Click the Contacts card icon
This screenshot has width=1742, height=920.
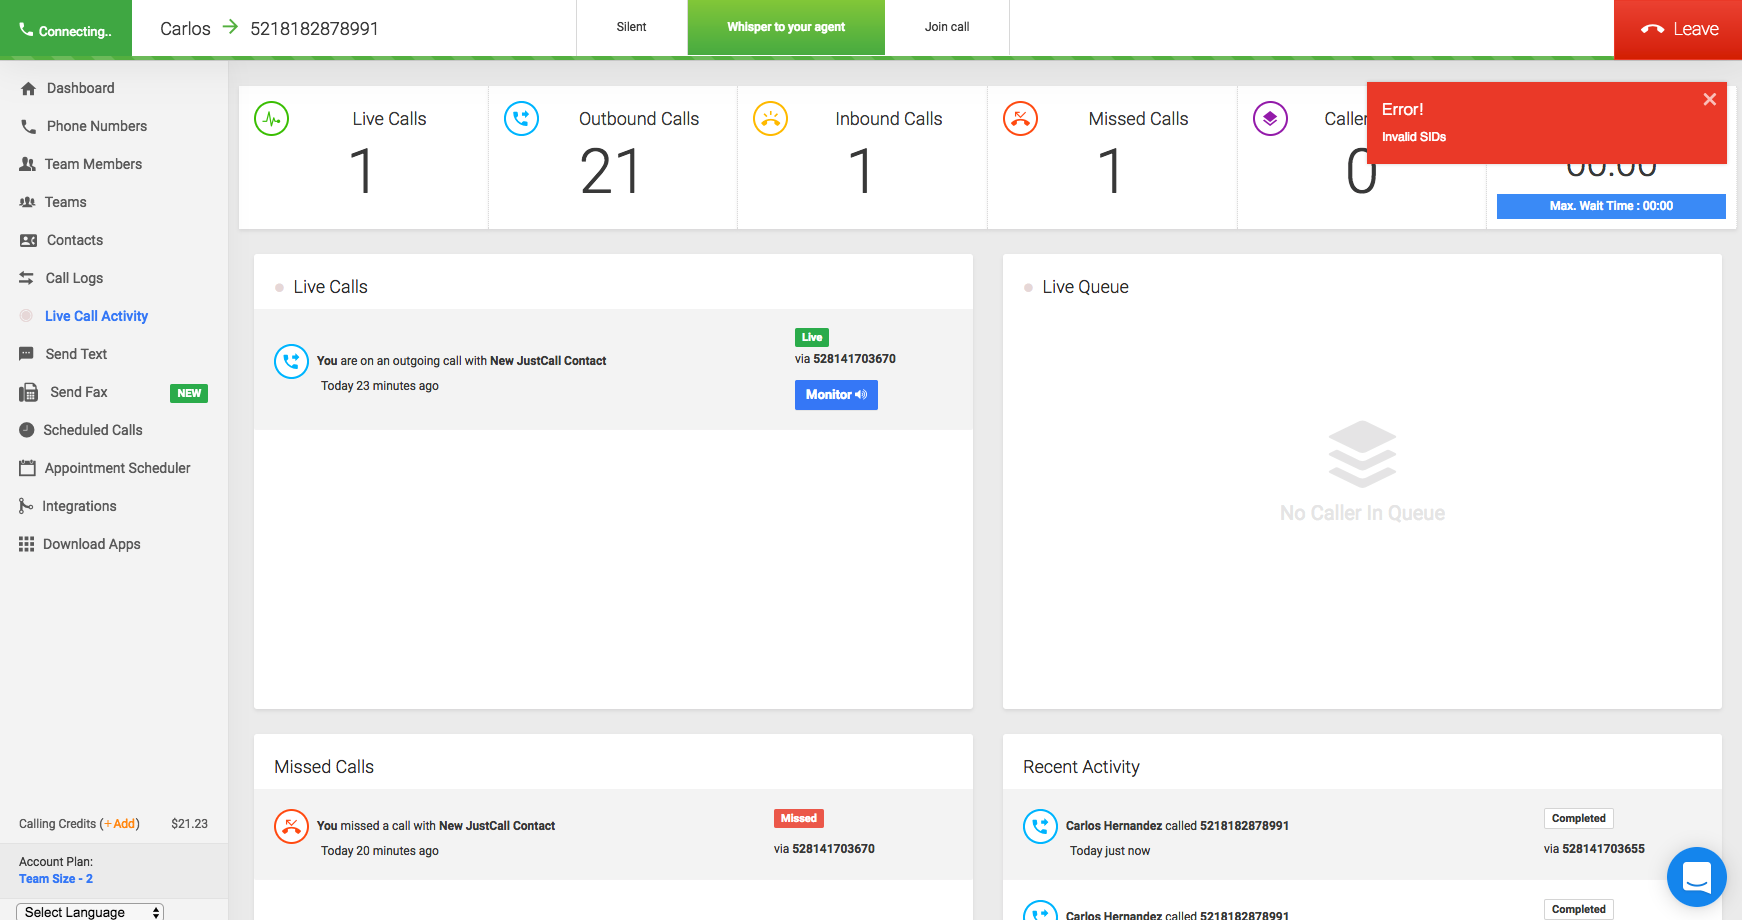coord(28,240)
